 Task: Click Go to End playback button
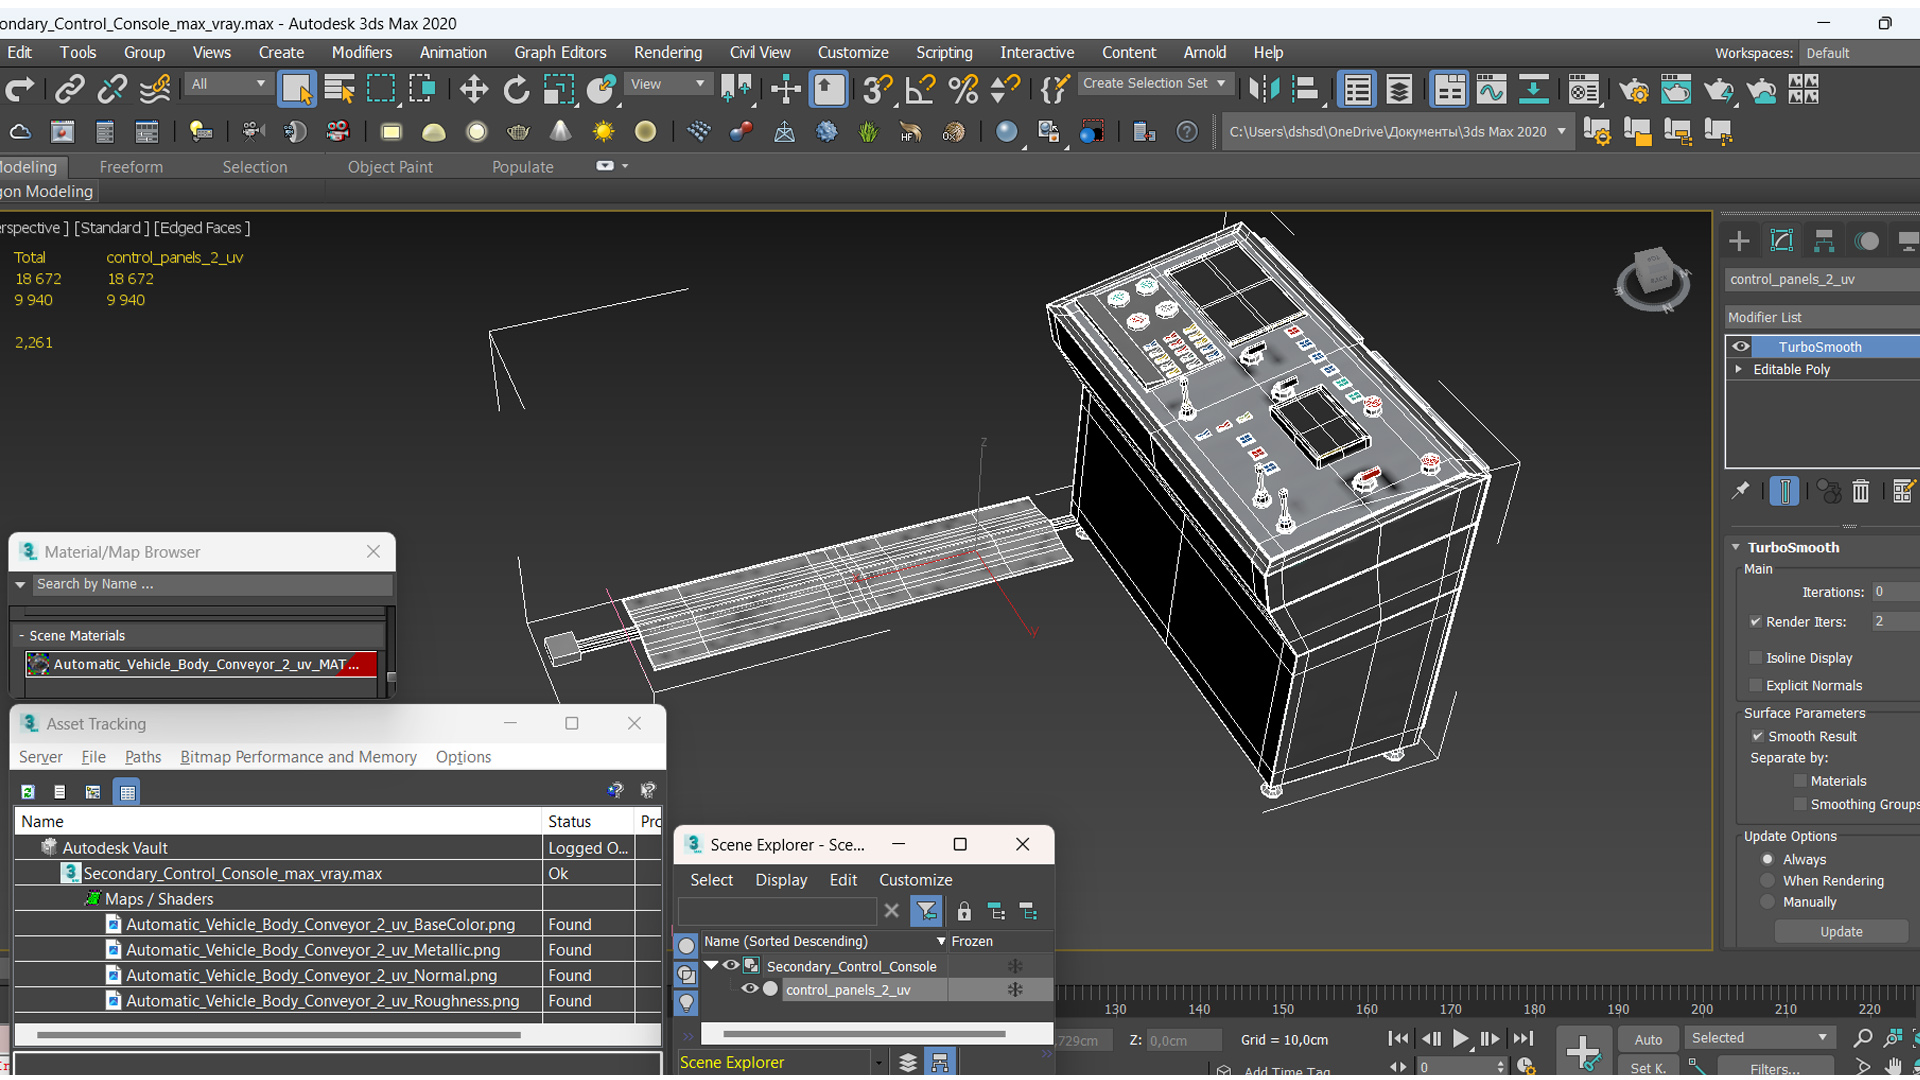click(x=1523, y=1039)
